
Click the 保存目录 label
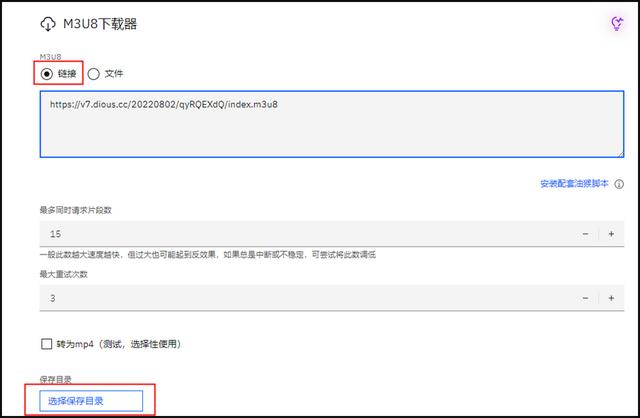click(57, 380)
